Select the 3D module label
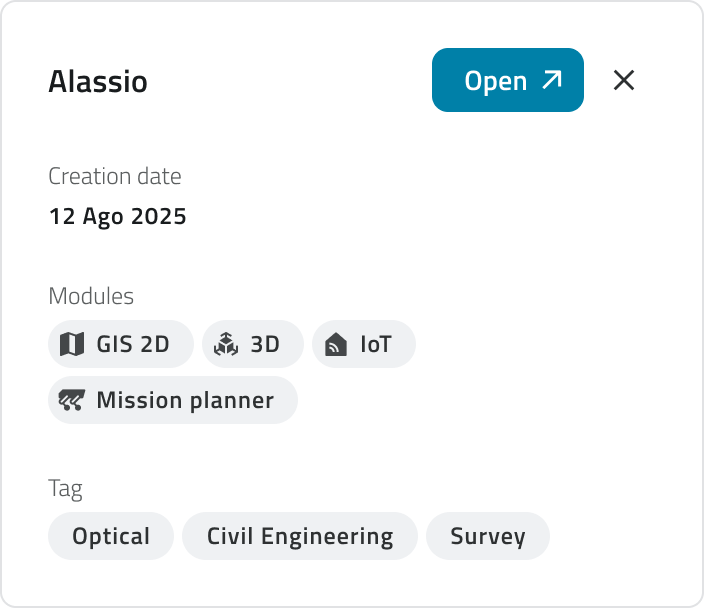Viewport: 704px width, 608px height. click(264, 345)
